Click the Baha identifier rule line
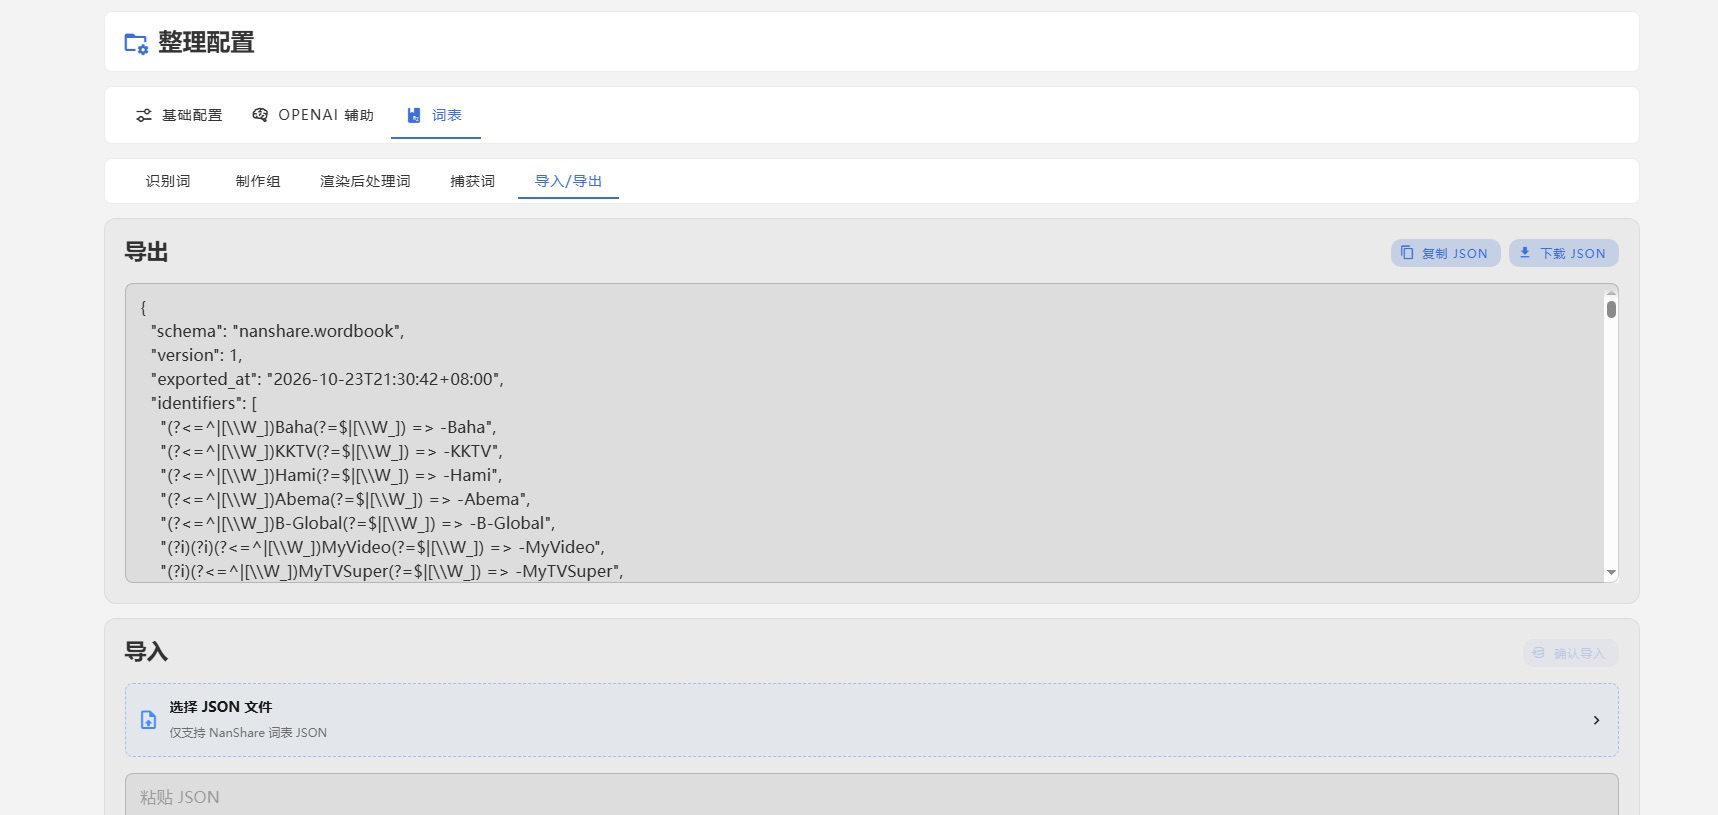Screen dimensions: 1718x815 (328, 427)
